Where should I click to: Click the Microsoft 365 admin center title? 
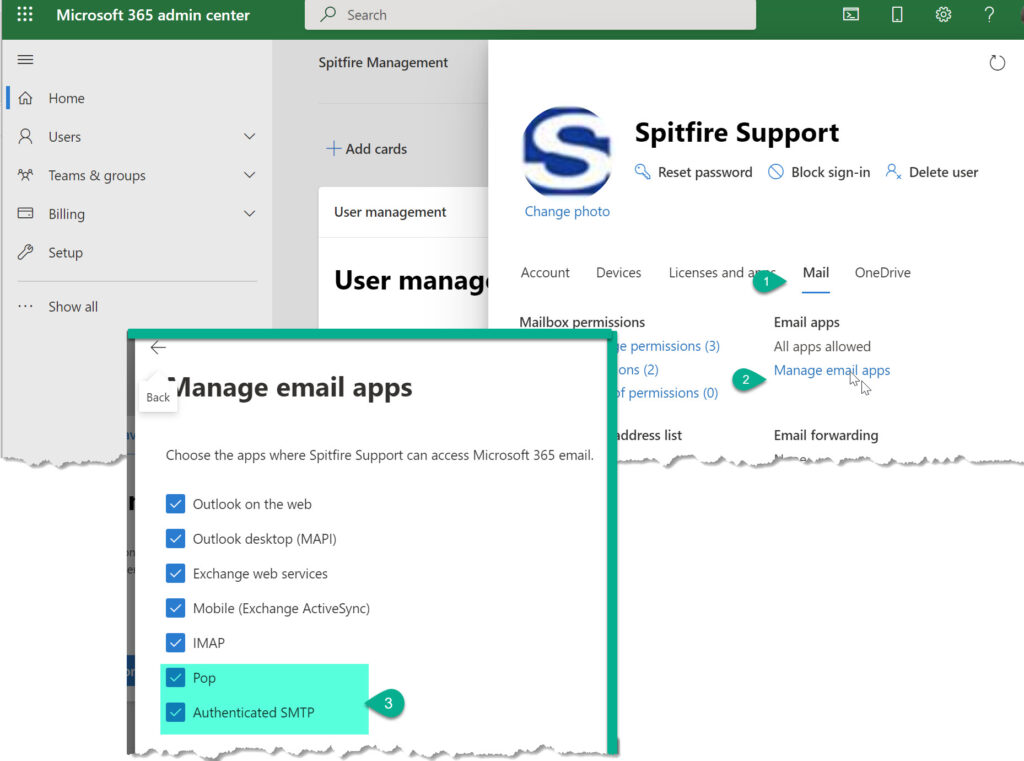[153, 14]
